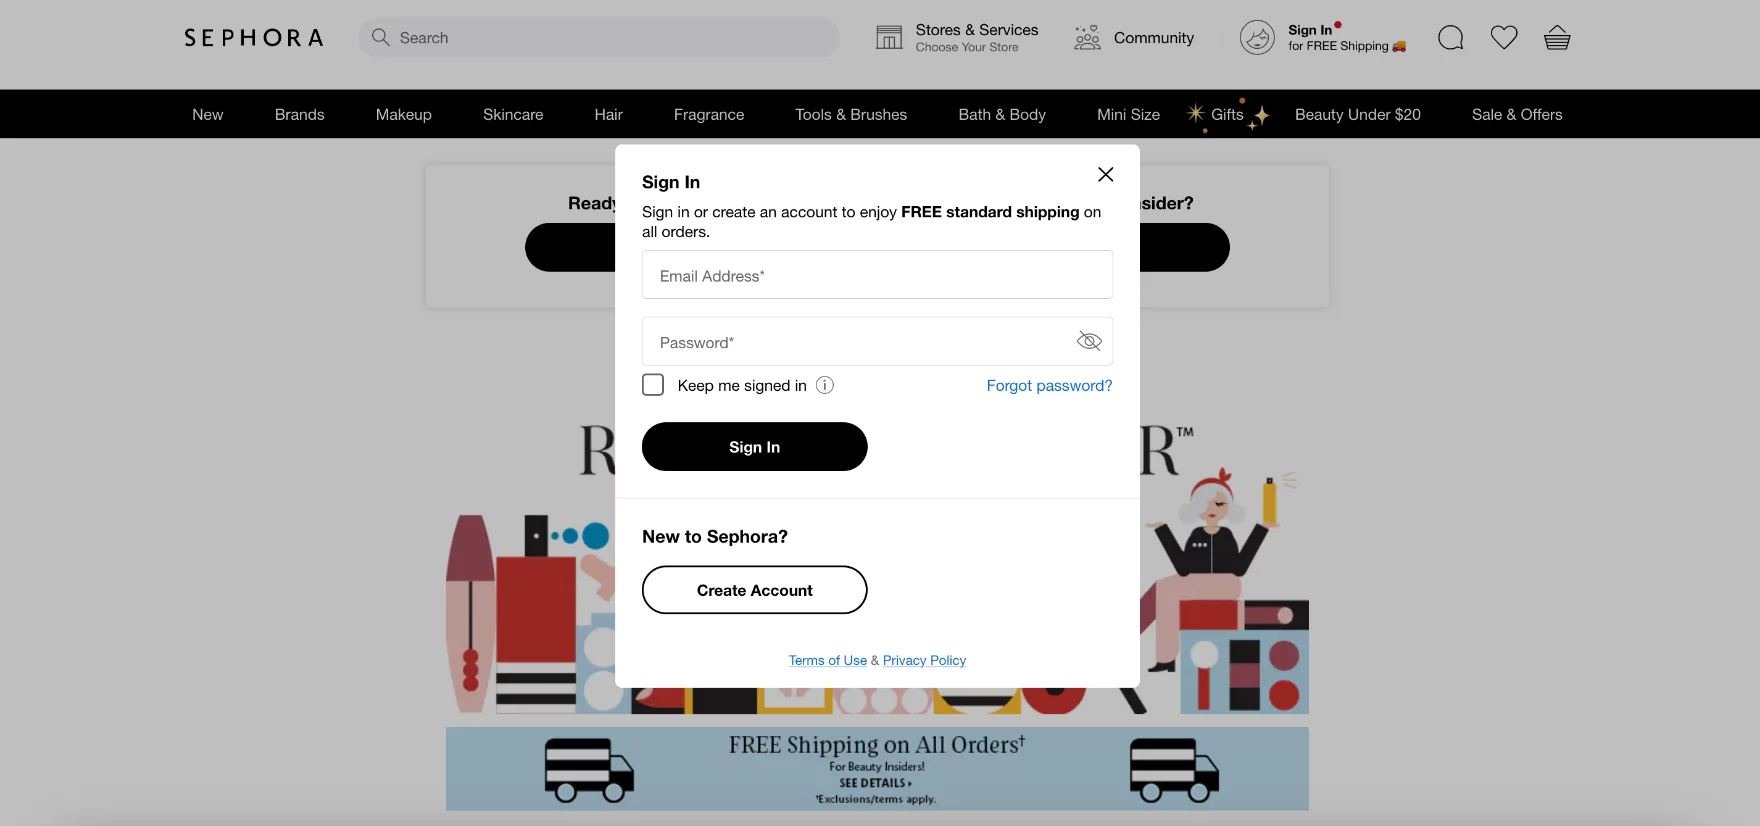The width and height of the screenshot is (1760, 826).
Task: Expand the Fragrance navigation menu
Action: [709, 115]
